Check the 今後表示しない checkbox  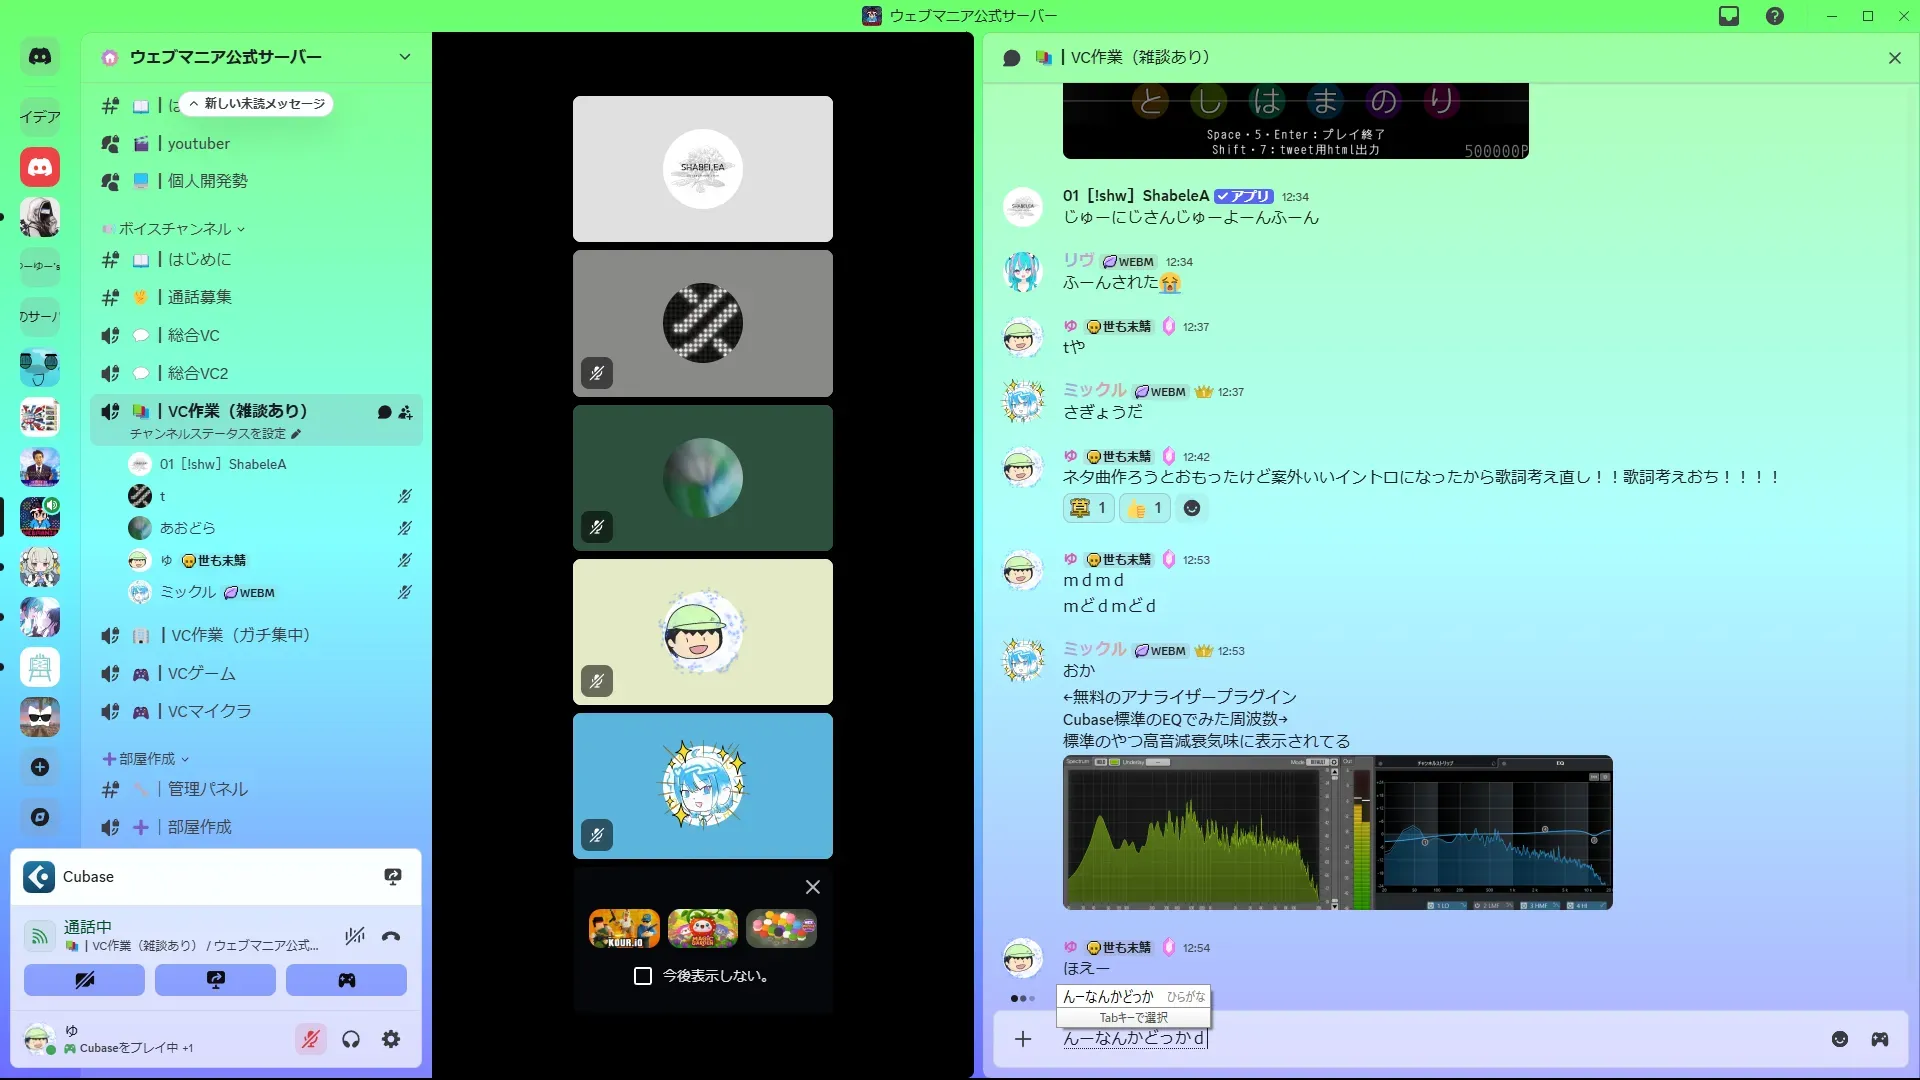643,976
